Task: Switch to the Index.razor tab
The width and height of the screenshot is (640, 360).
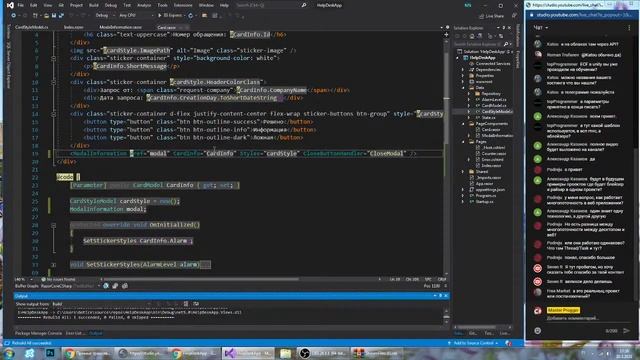Action: pyautogui.click(x=73, y=27)
